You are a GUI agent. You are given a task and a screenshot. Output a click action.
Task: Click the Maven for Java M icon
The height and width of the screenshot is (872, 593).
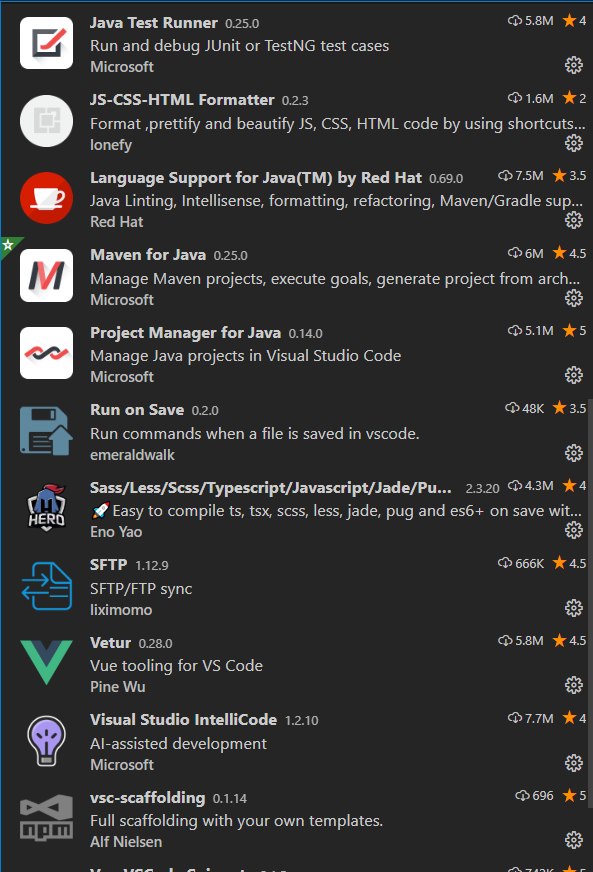point(46,275)
